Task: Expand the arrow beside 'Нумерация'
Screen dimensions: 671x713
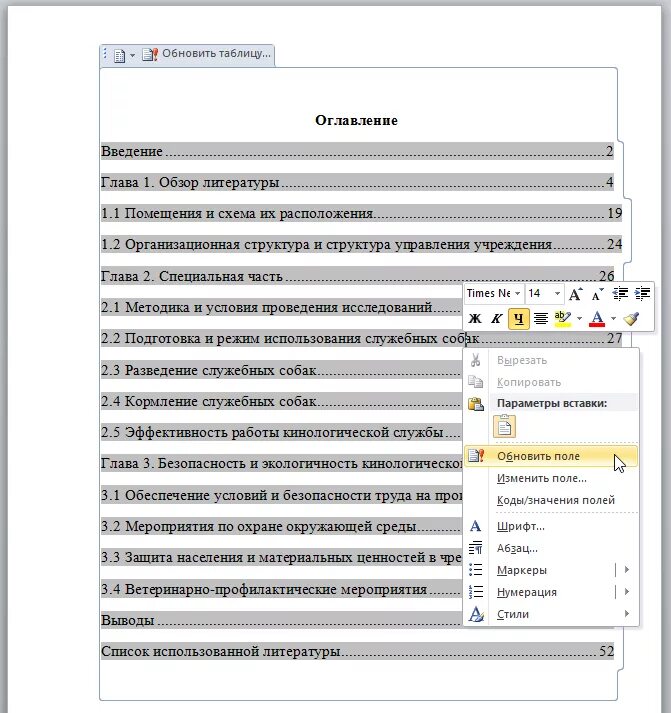Action: click(627, 592)
